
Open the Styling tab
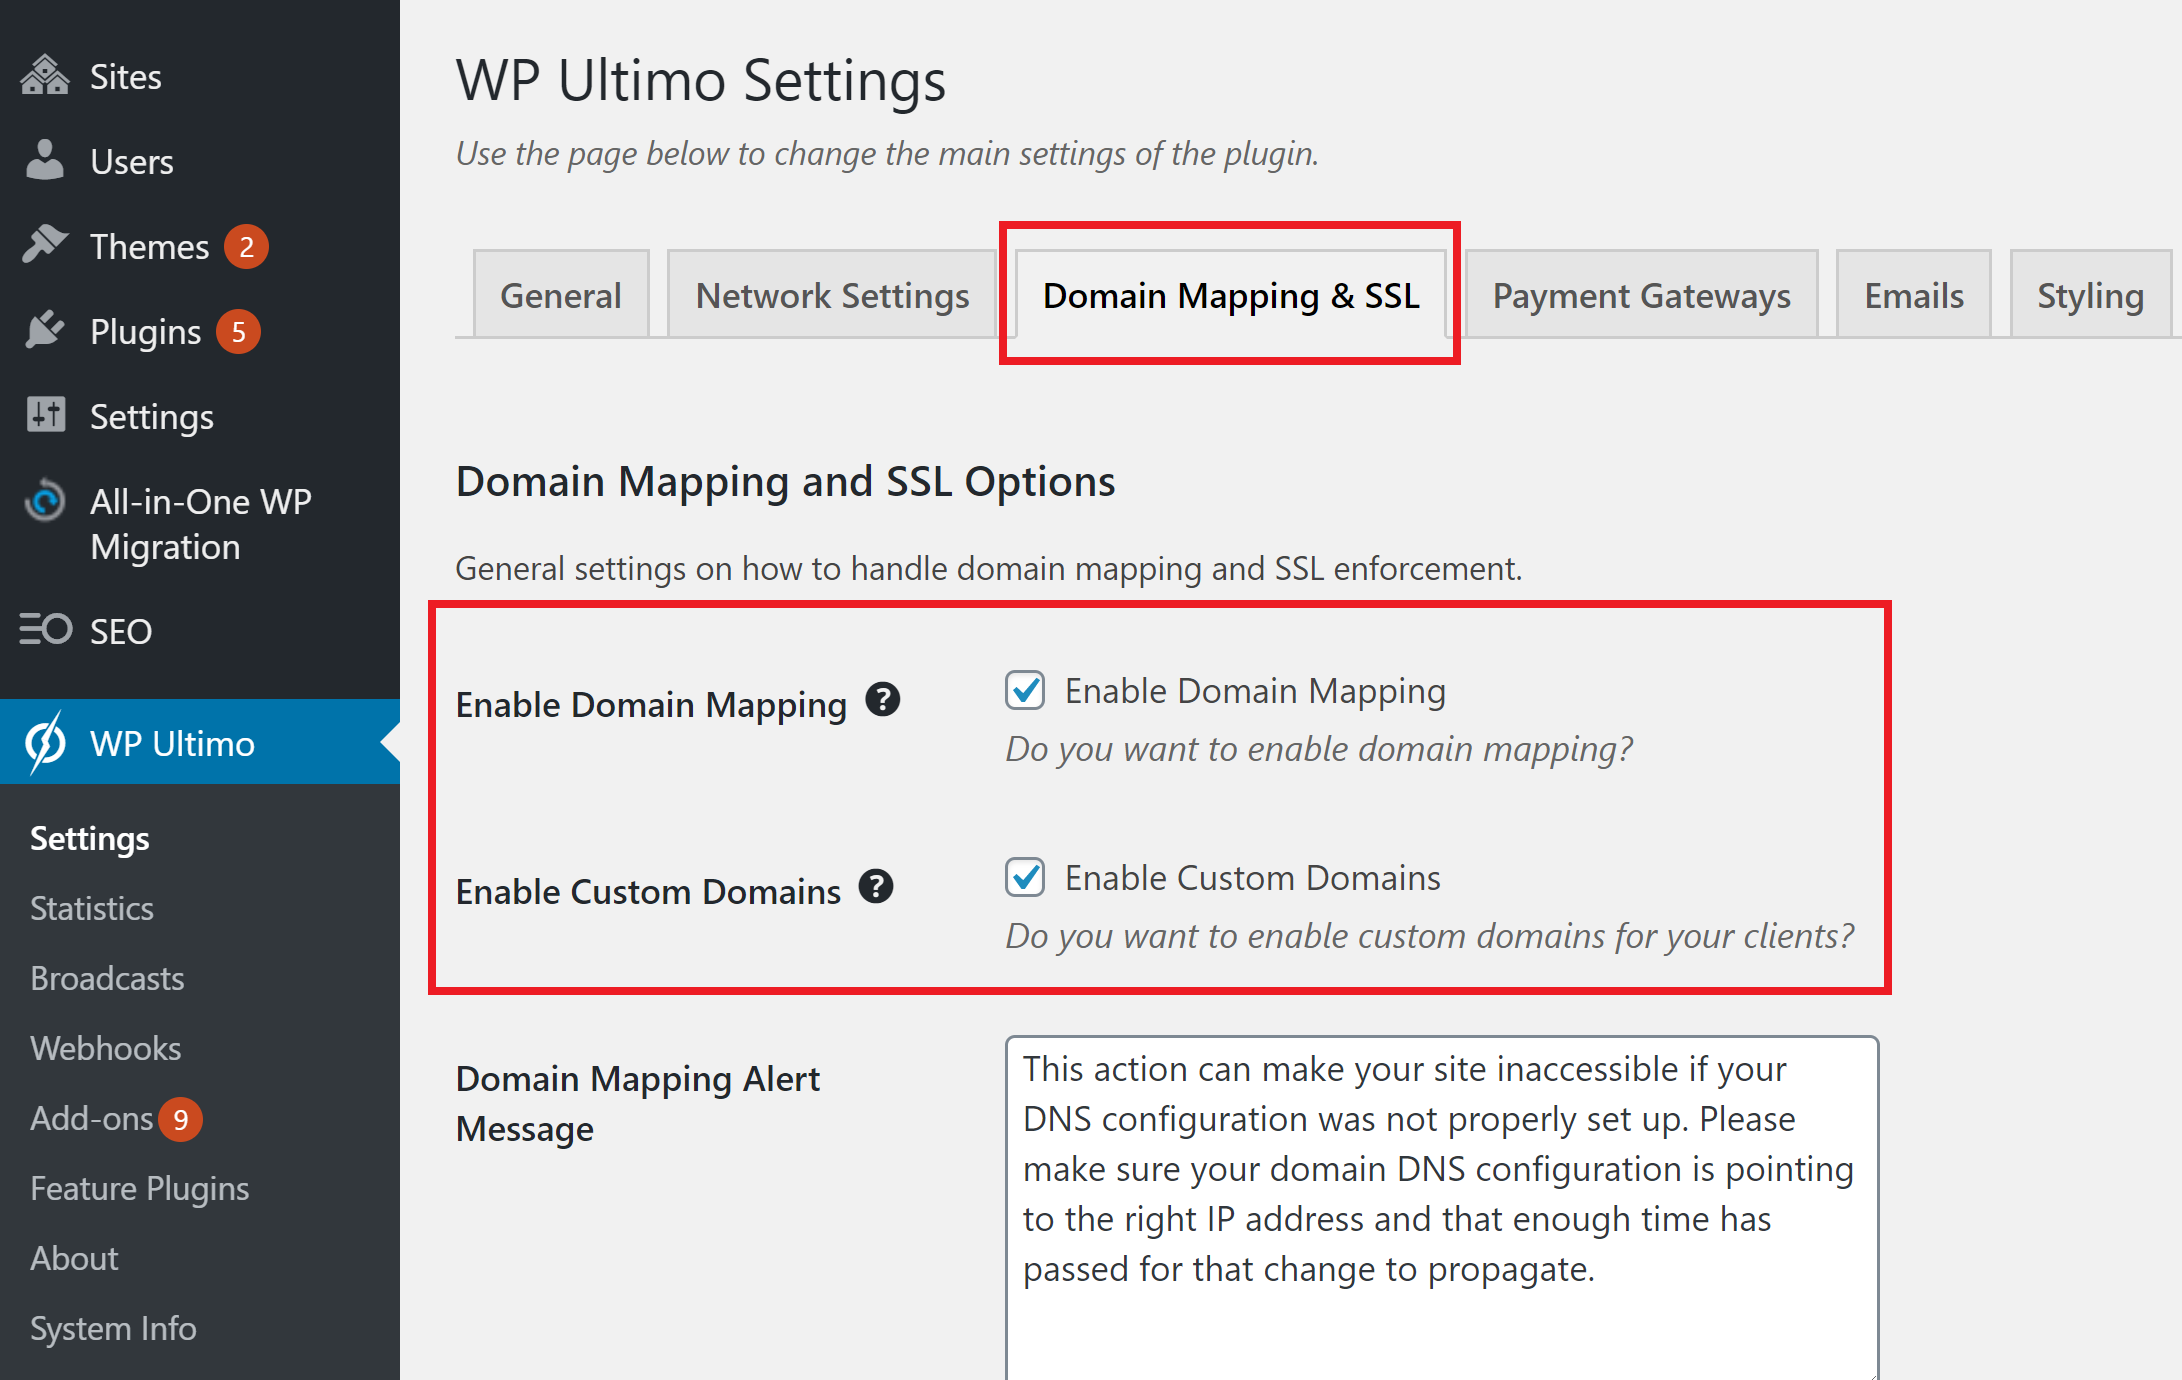pyautogui.click(x=2090, y=295)
